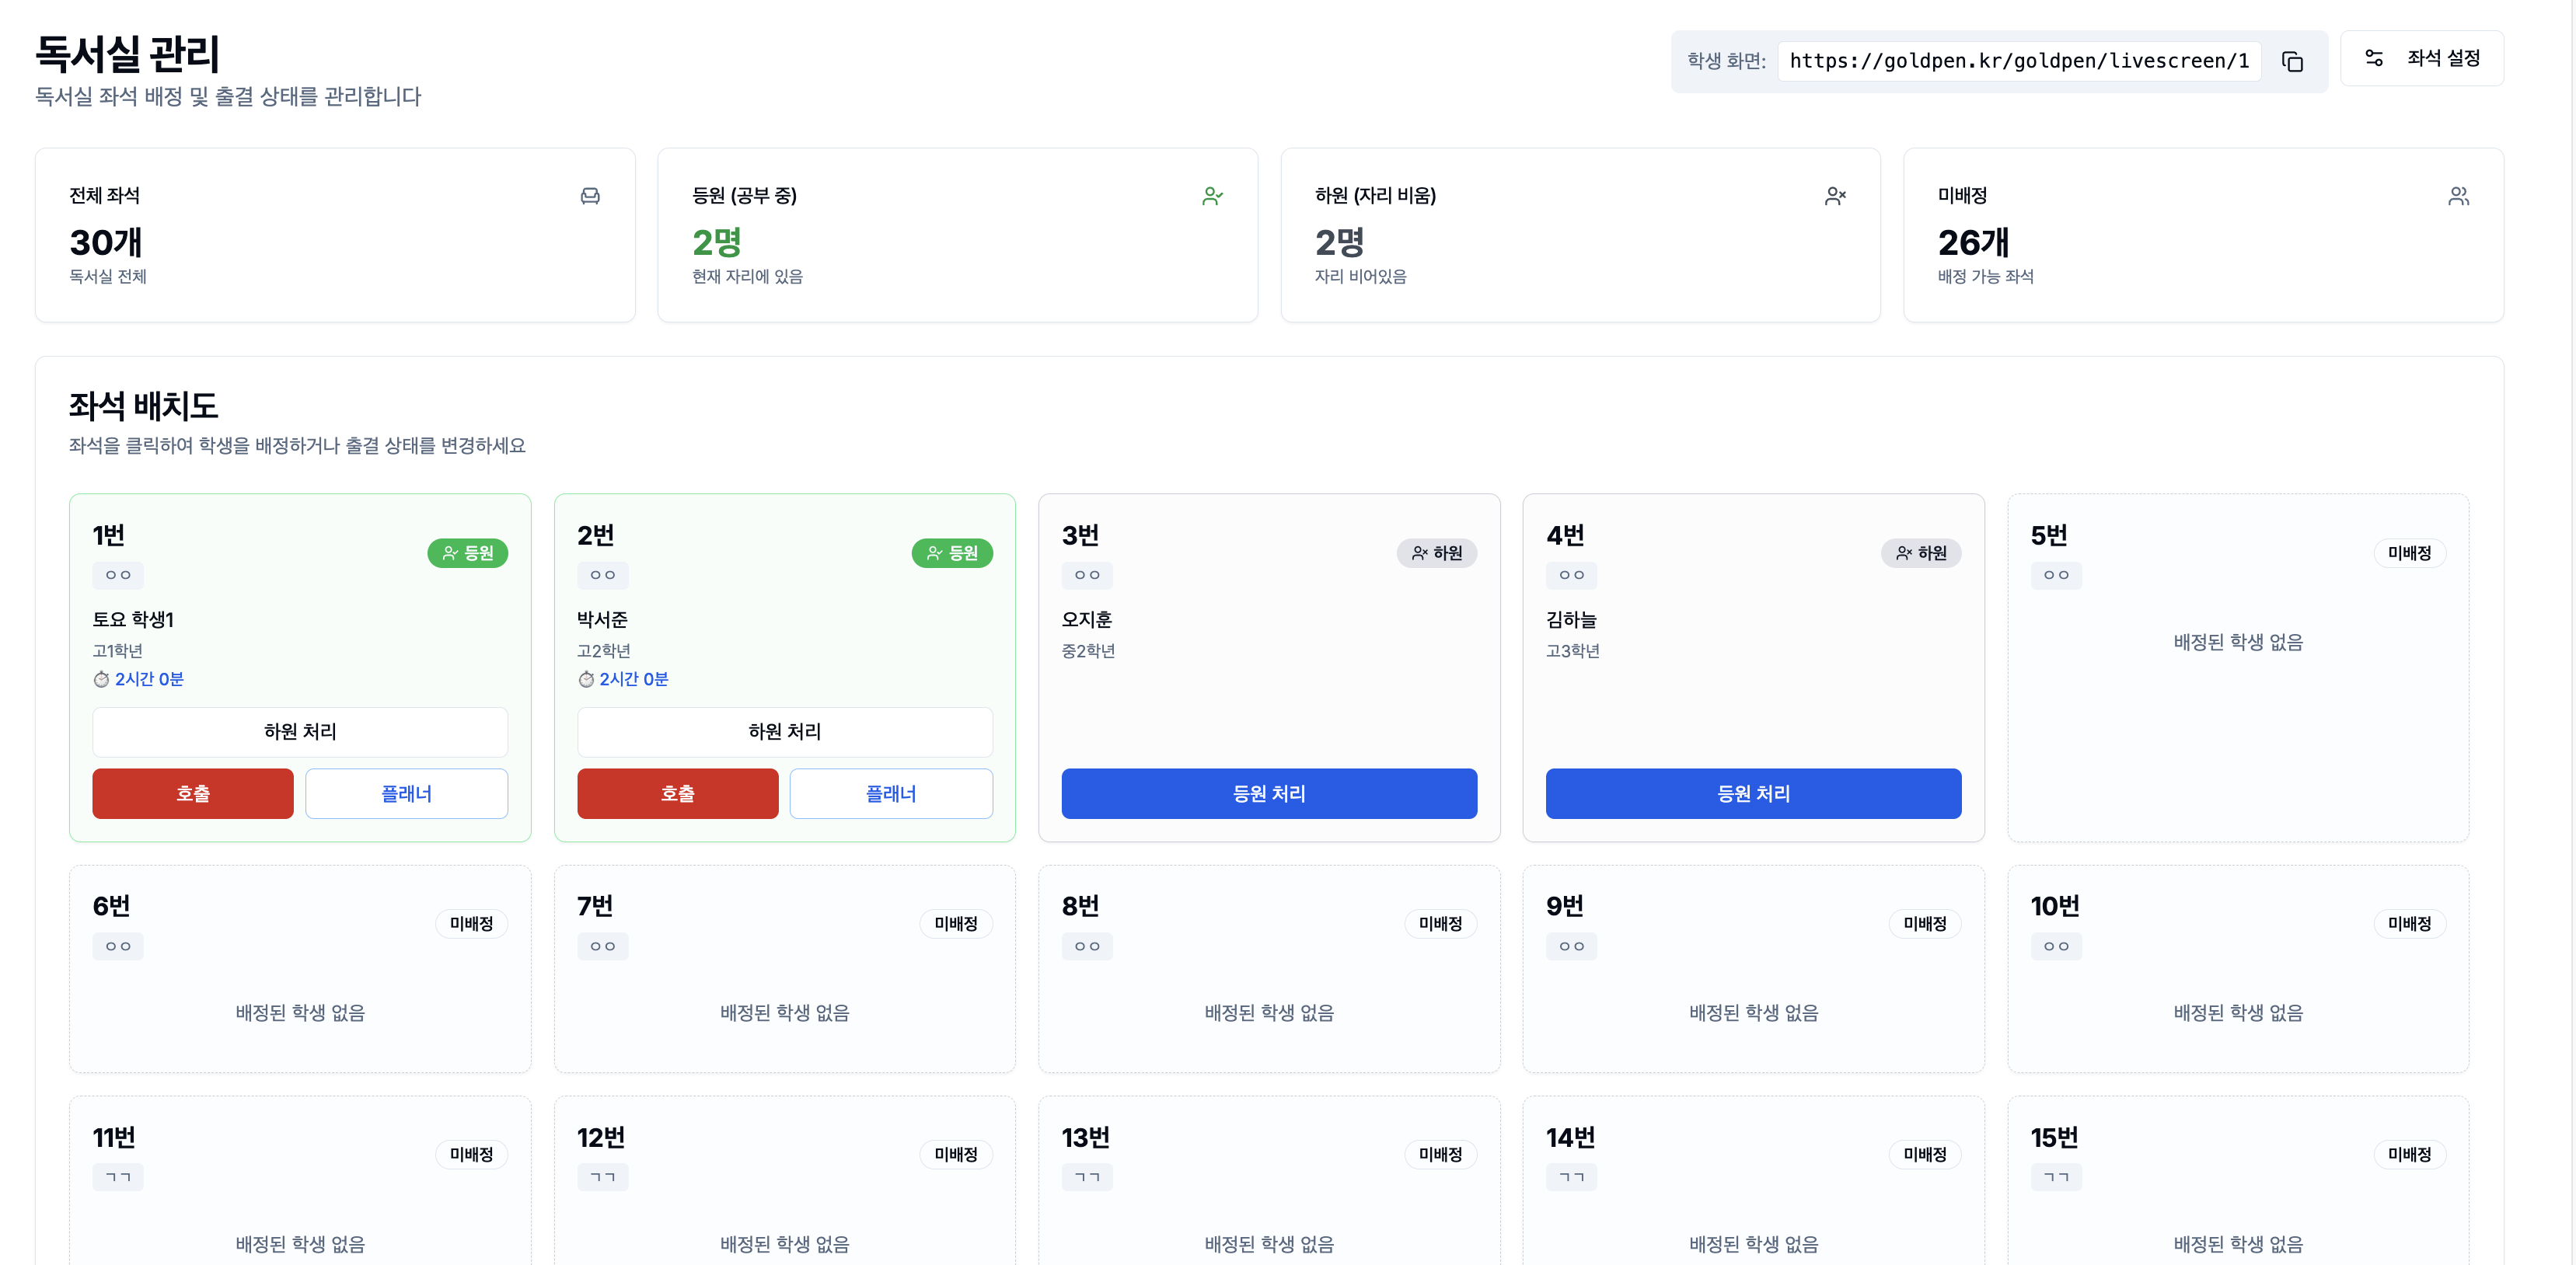
Task: Click the 미배정 badge on seat 5
Action: [x=2409, y=552]
